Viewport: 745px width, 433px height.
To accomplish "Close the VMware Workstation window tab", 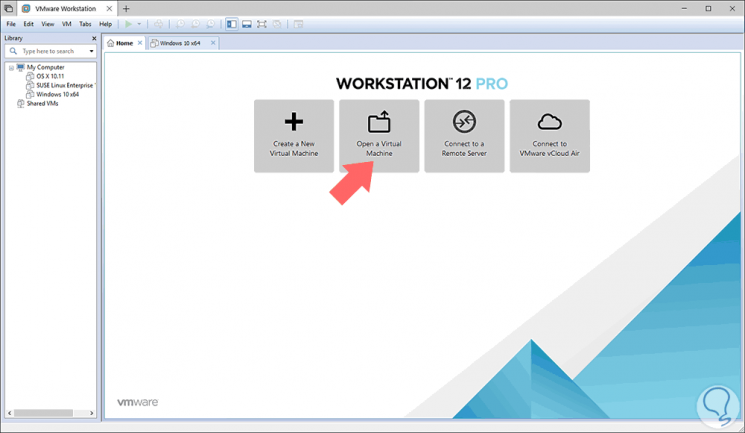I will point(109,9).
